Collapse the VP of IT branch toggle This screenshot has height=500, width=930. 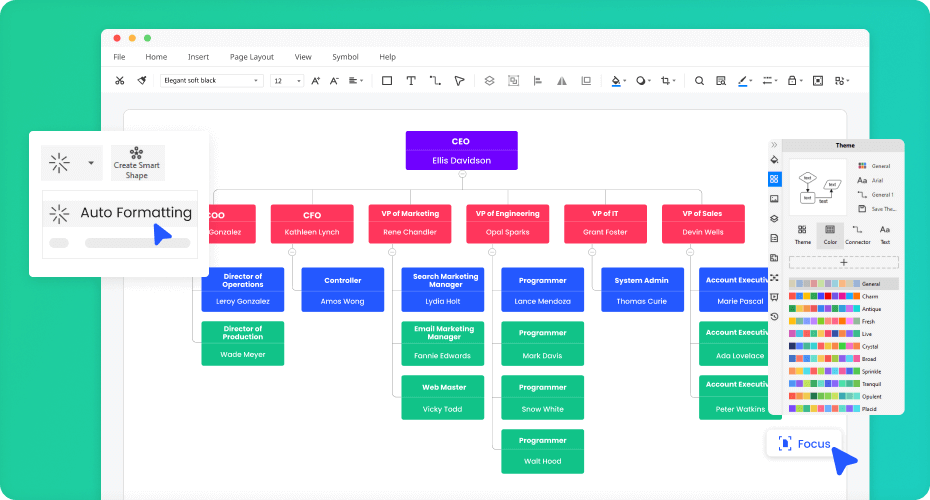[x=592, y=252]
